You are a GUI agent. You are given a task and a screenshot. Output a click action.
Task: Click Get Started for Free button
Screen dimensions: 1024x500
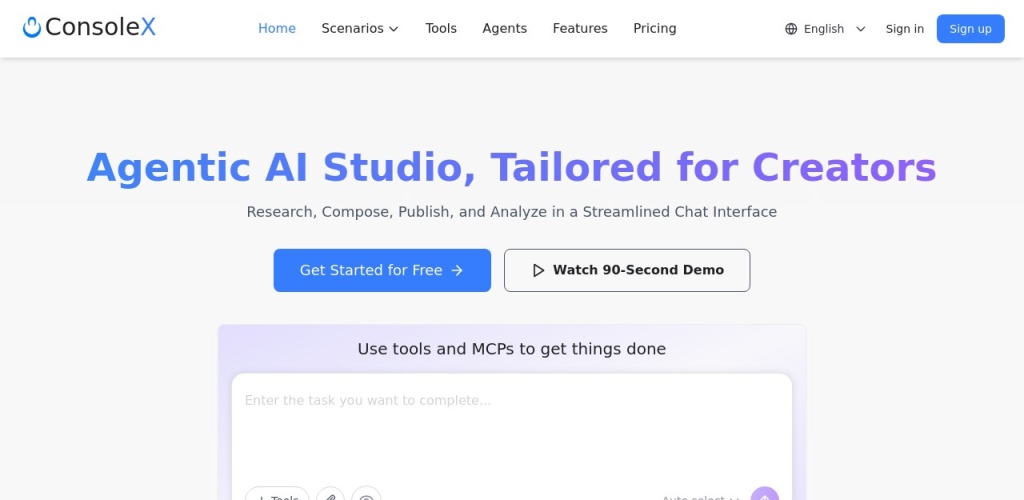382,270
